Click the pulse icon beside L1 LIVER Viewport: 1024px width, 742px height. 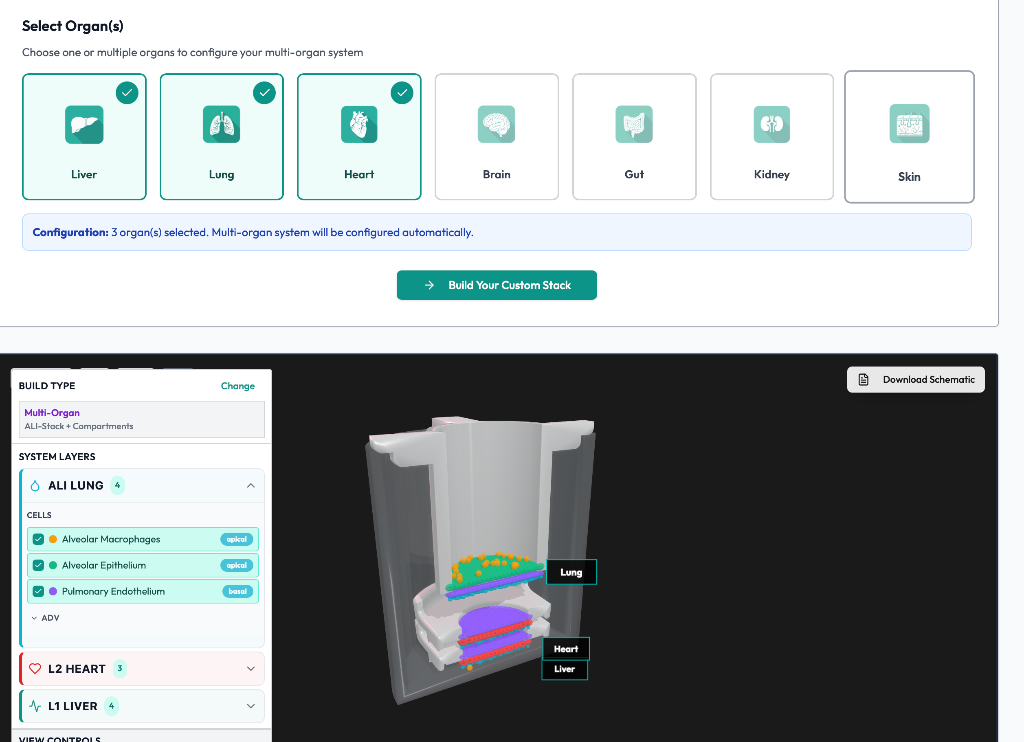35,706
